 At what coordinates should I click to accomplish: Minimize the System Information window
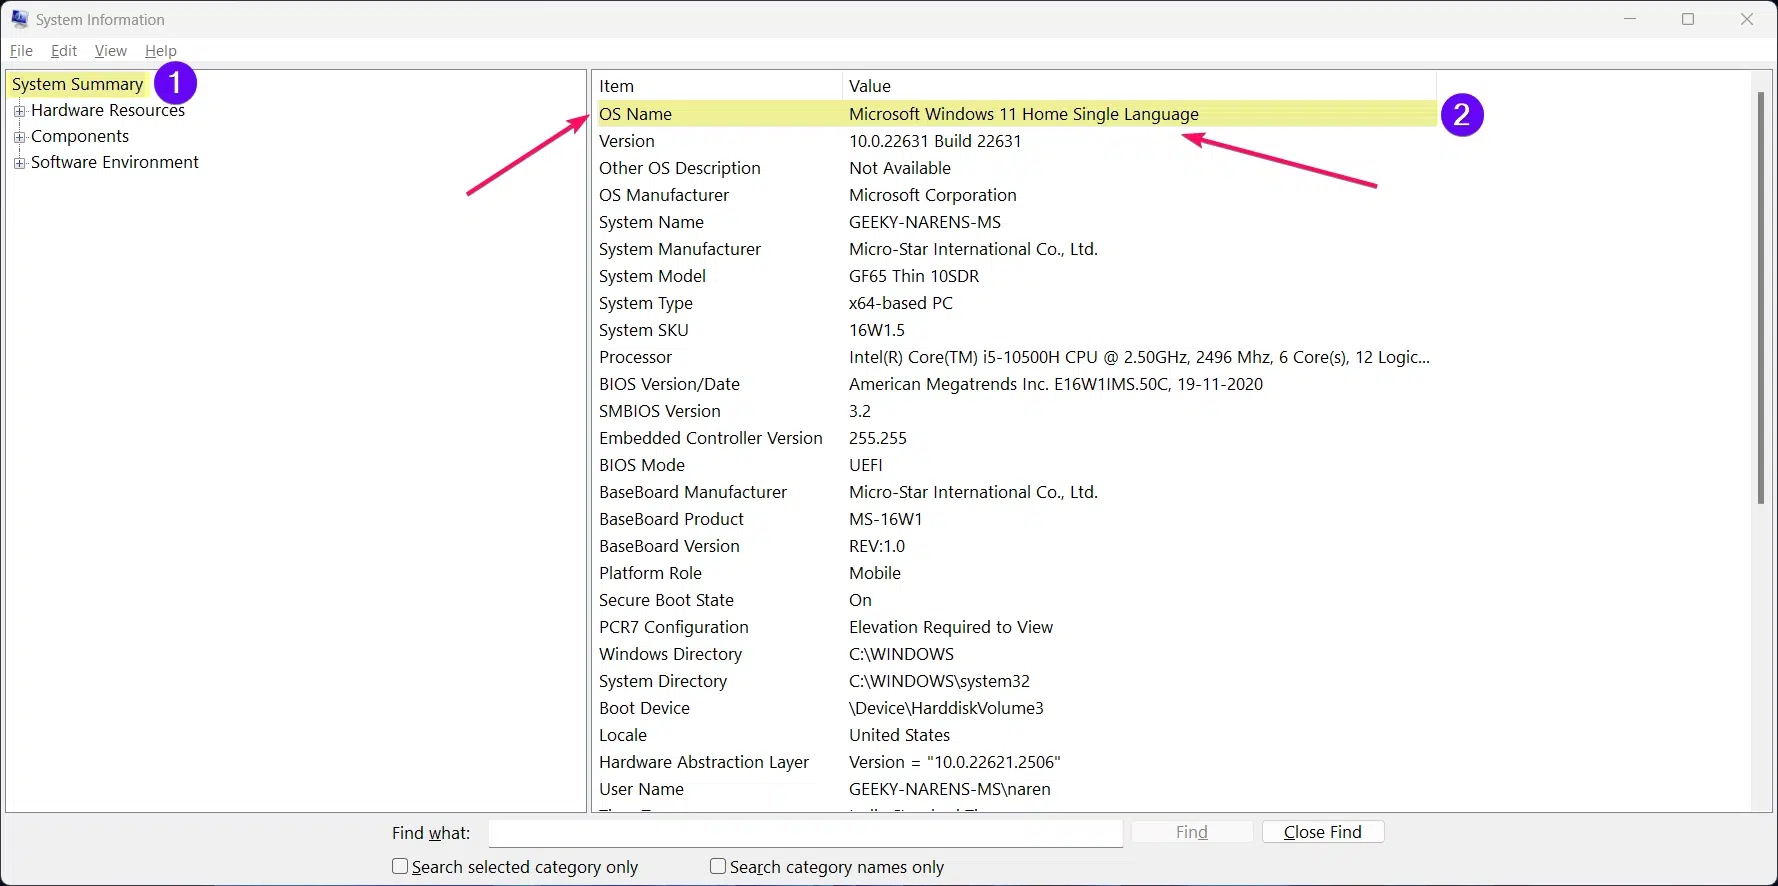point(1630,19)
